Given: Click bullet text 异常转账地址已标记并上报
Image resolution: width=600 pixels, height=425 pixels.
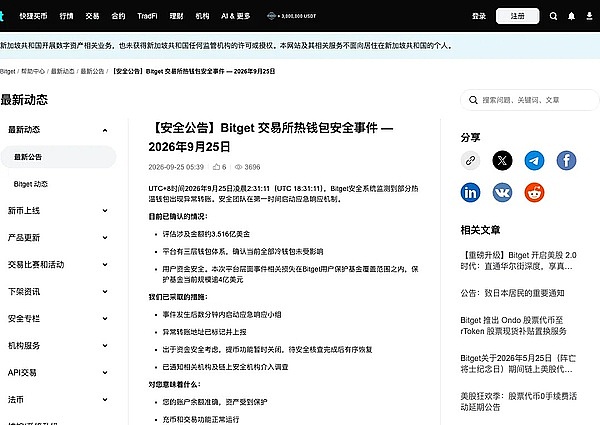Looking at the screenshot, I should 204,332.
